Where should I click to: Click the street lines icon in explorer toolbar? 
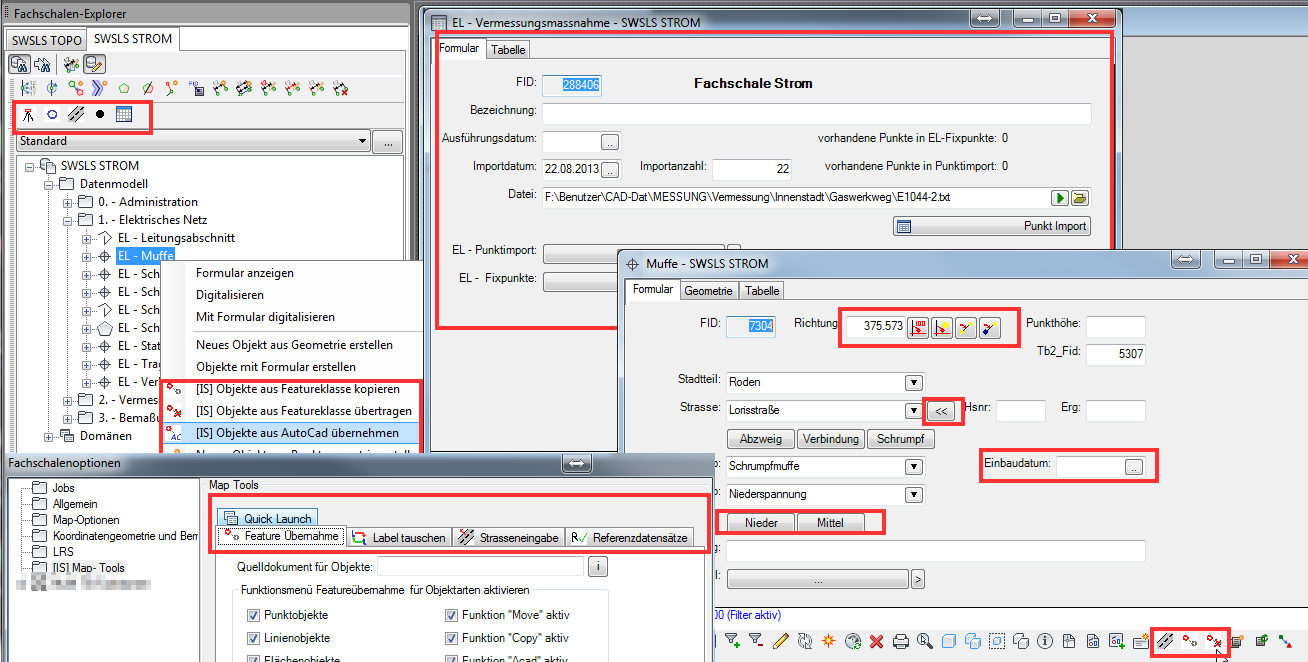[x=76, y=115]
